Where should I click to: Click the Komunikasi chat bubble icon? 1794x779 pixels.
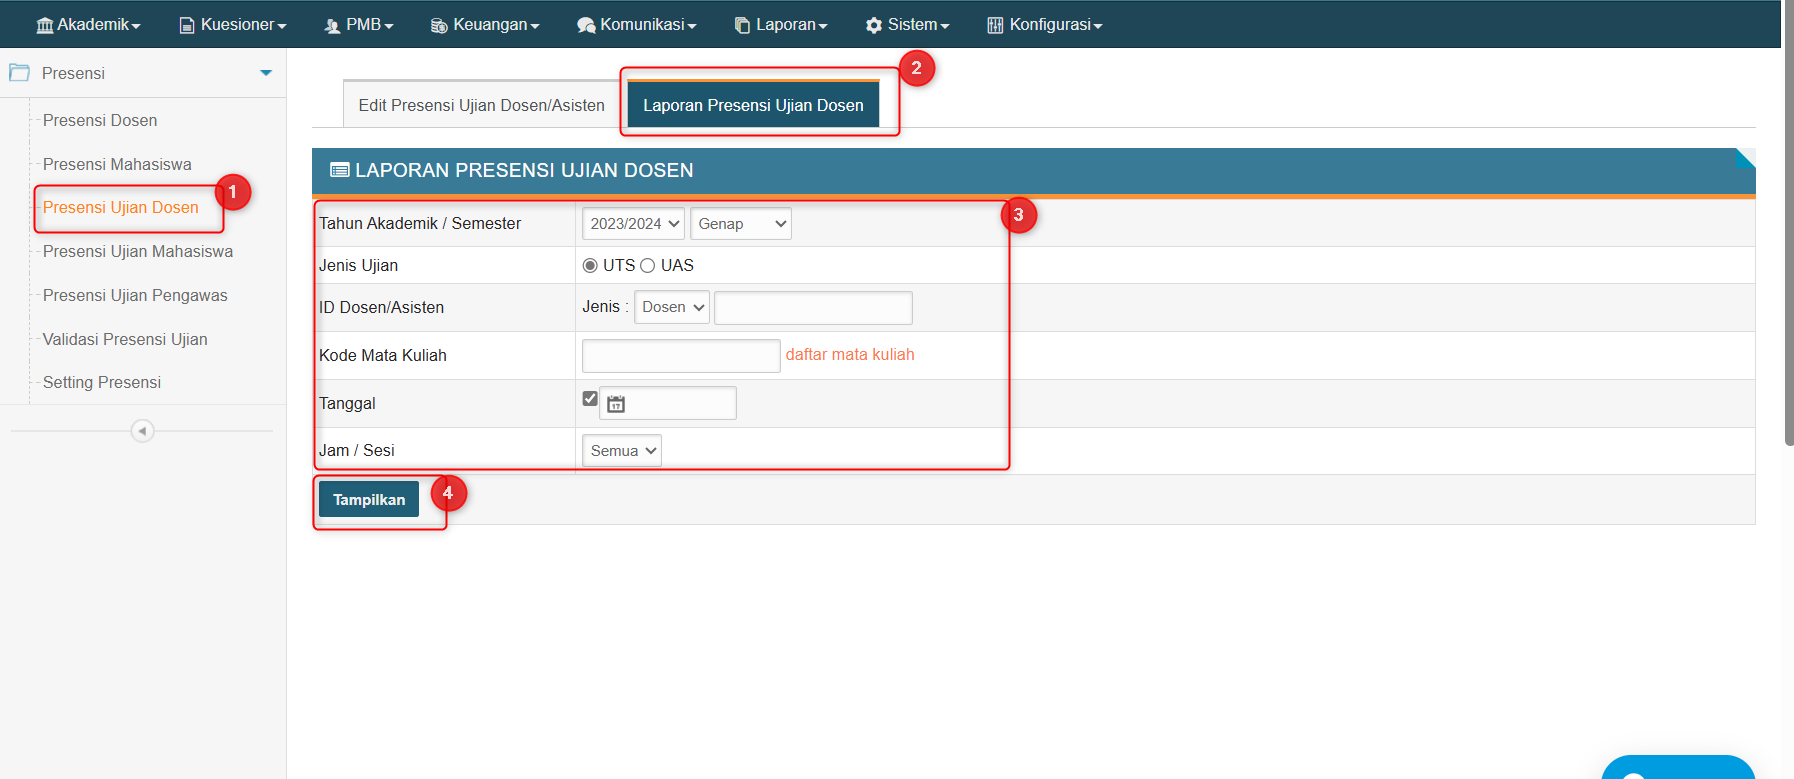(586, 25)
